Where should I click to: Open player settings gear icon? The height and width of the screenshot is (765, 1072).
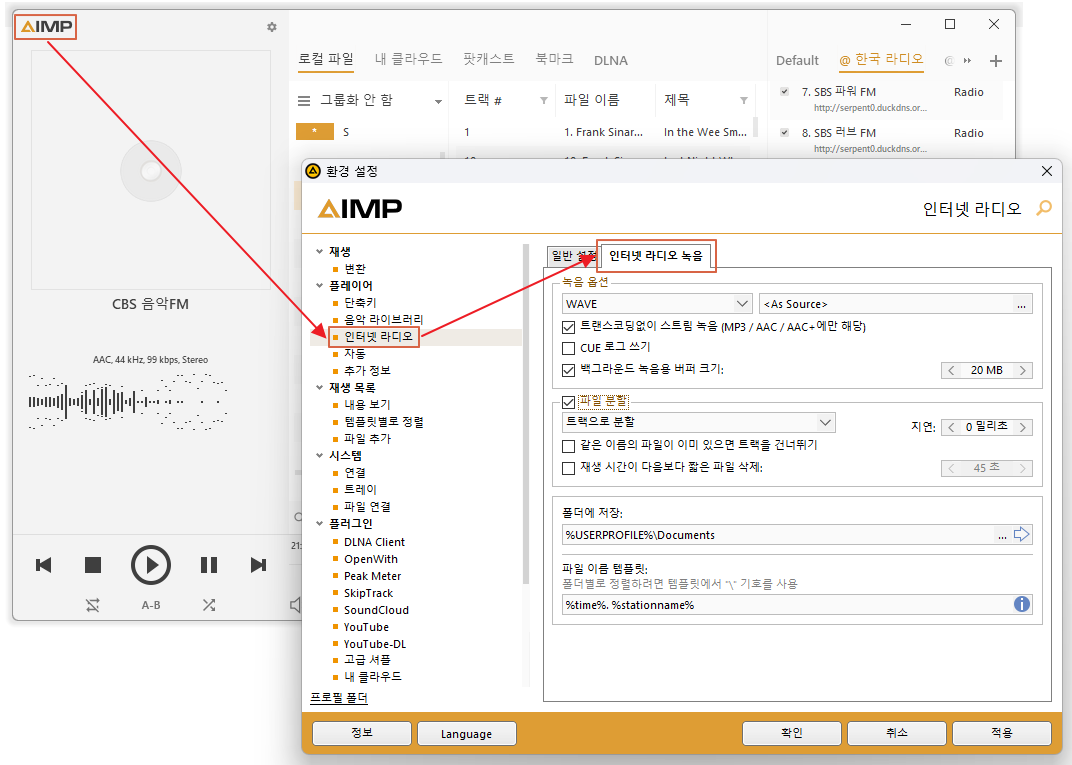[272, 27]
